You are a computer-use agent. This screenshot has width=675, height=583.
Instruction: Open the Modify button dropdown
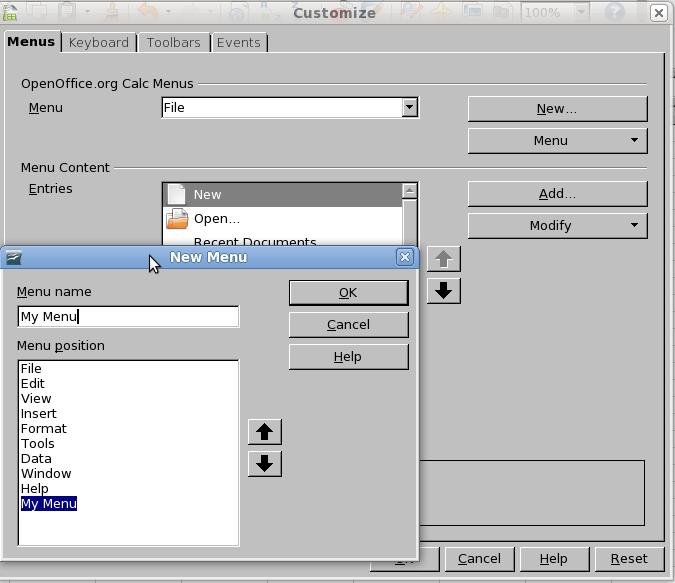pyautogui.click(x=557, y=225)
